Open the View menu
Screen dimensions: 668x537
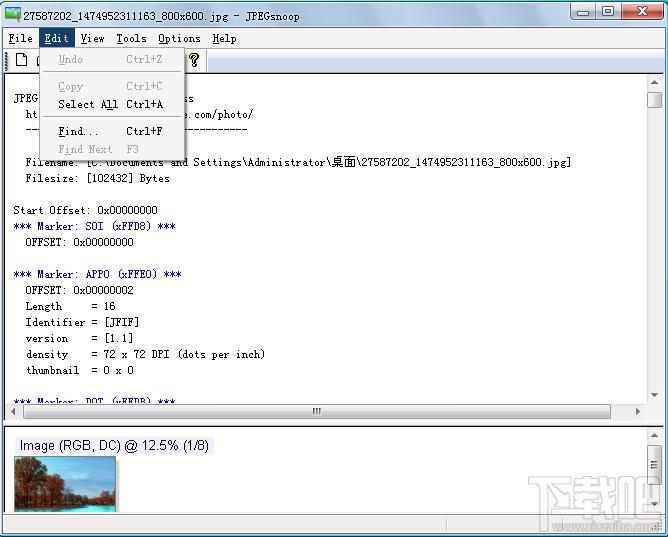tap(92, 38)
